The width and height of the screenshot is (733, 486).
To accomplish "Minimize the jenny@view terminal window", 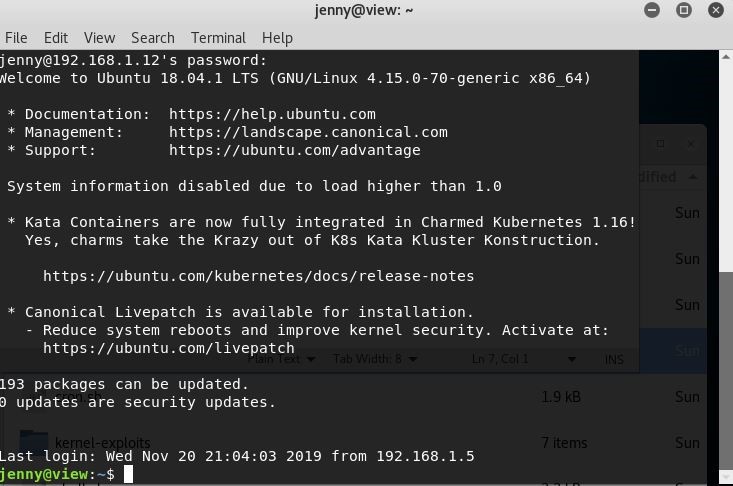I will 652,10.
